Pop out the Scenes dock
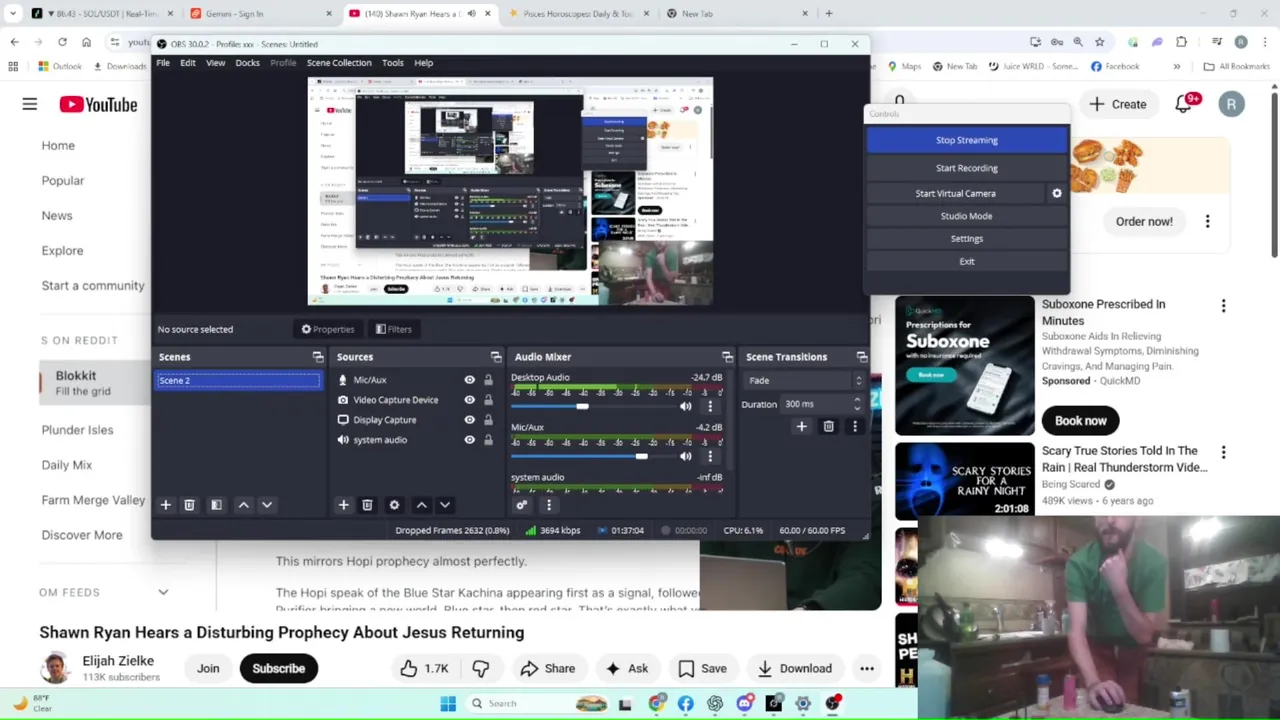The height and width of the screenshot is (720, 1280). (x=318, y=357)
